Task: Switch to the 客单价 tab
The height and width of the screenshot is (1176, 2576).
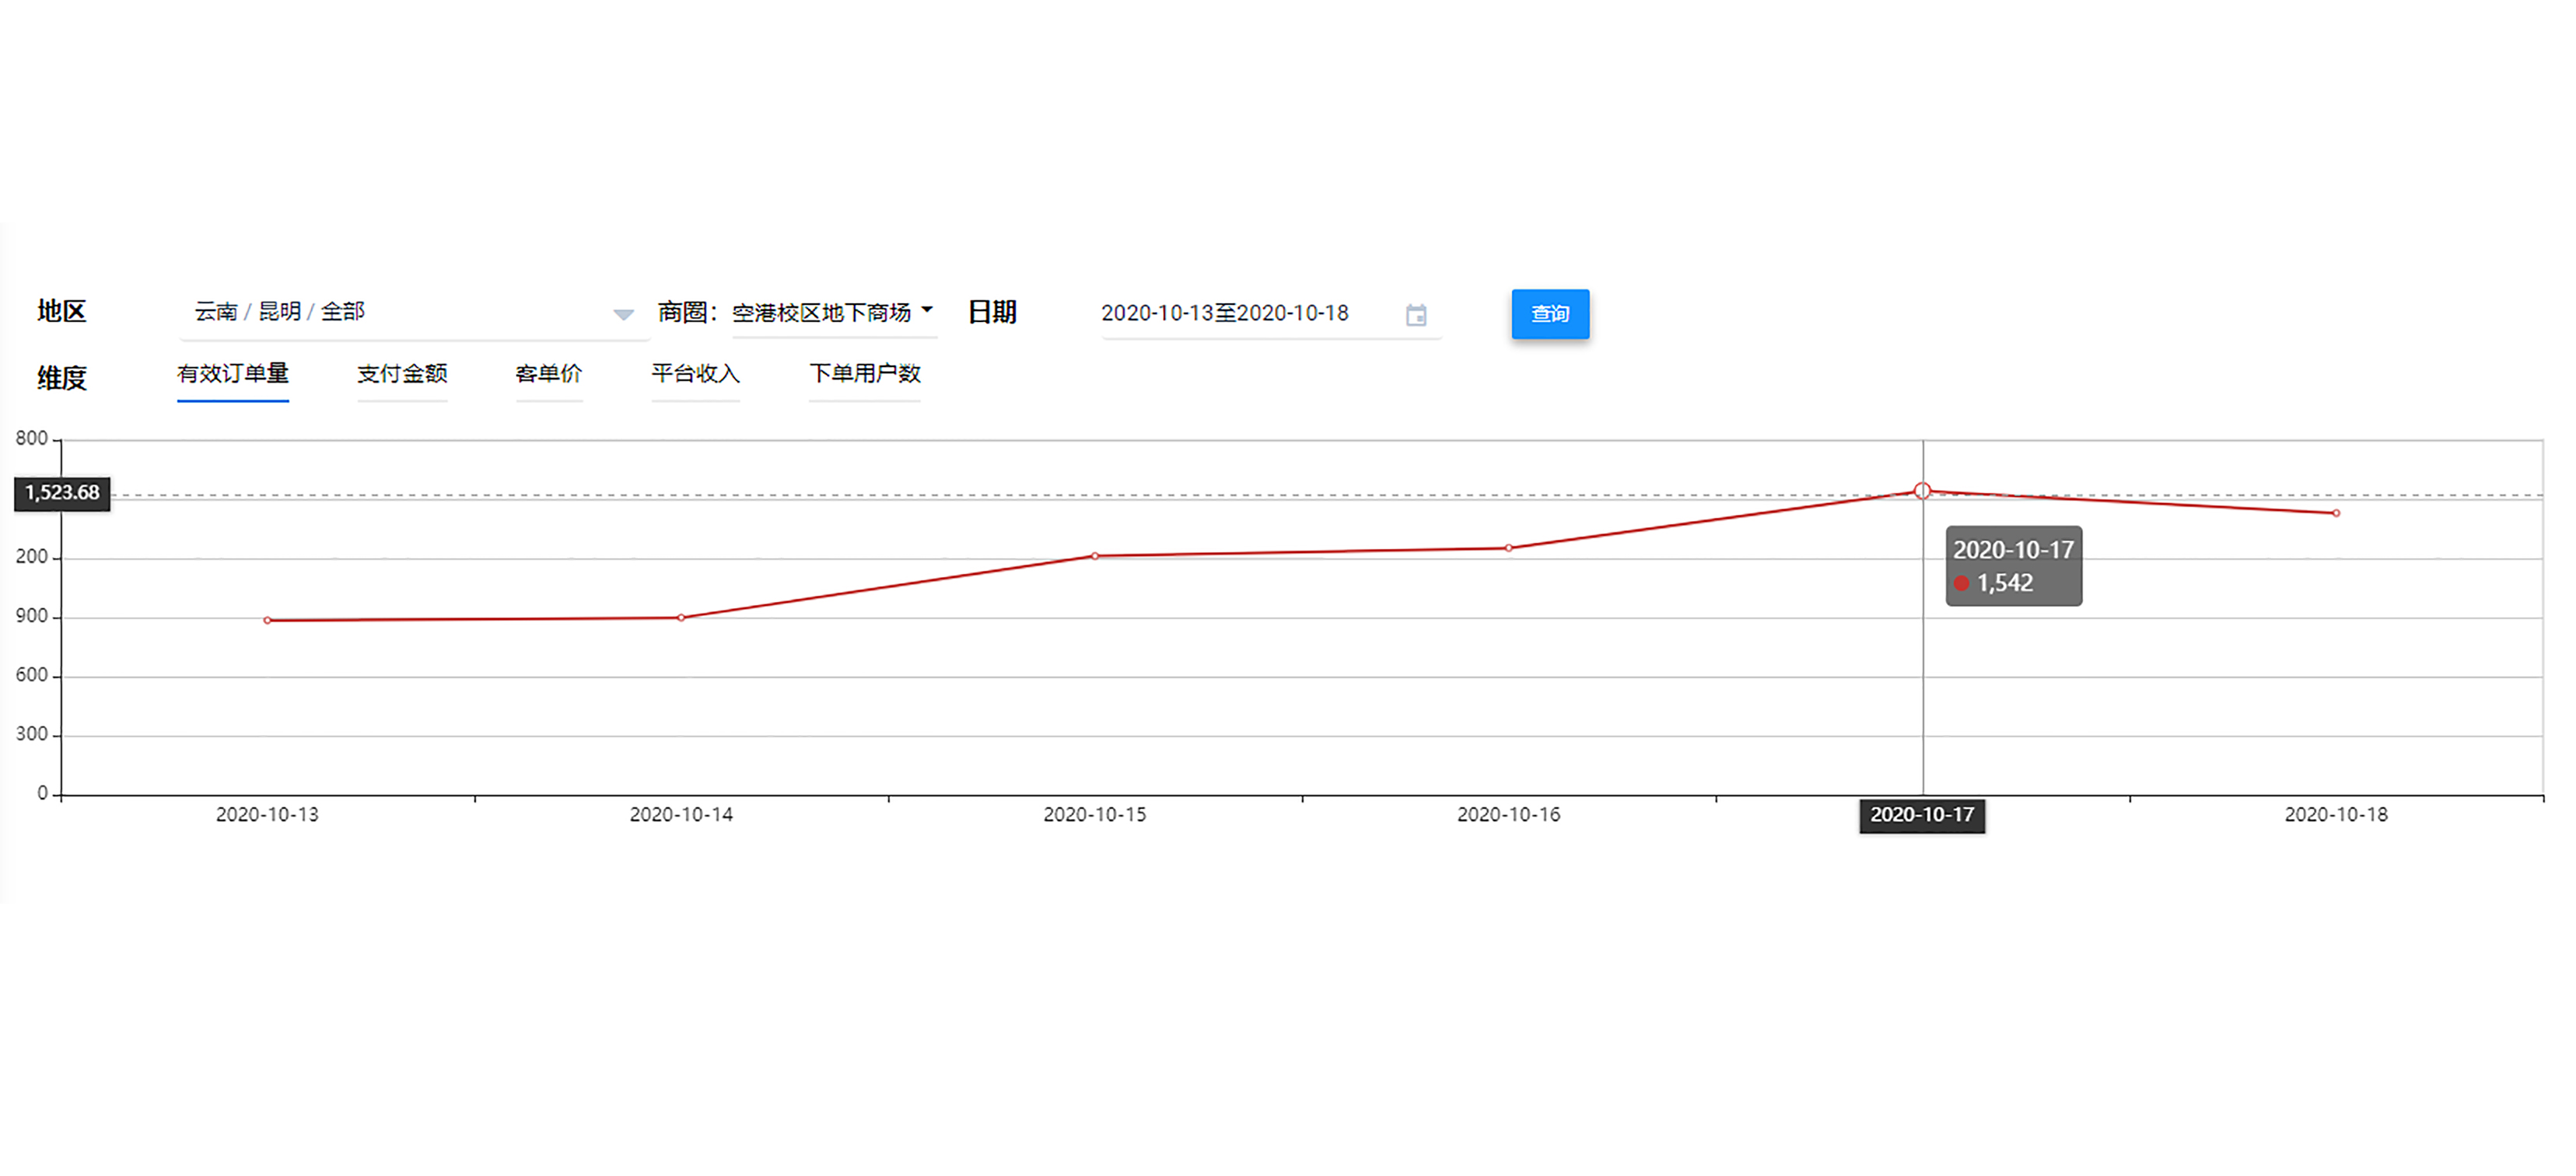Action: 548,374
